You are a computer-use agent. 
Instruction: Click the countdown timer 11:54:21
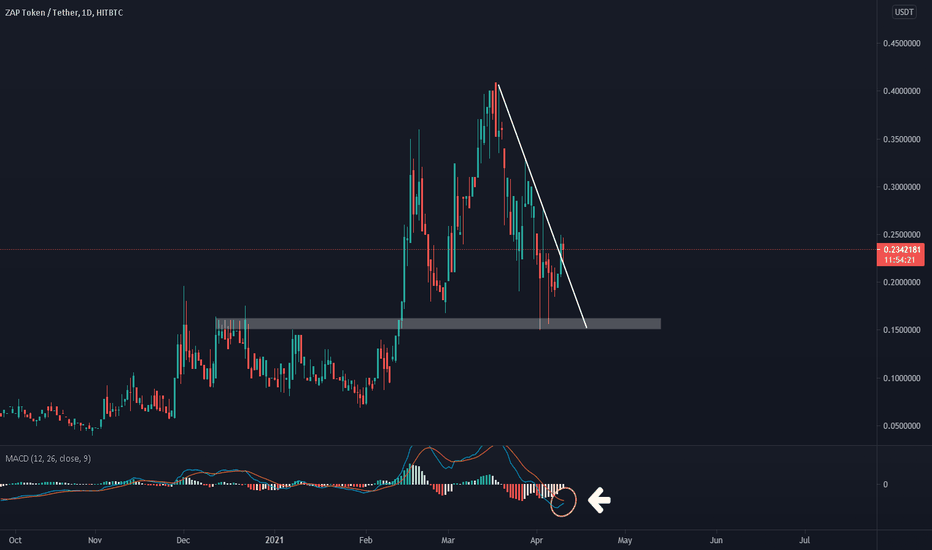[899, 260]
